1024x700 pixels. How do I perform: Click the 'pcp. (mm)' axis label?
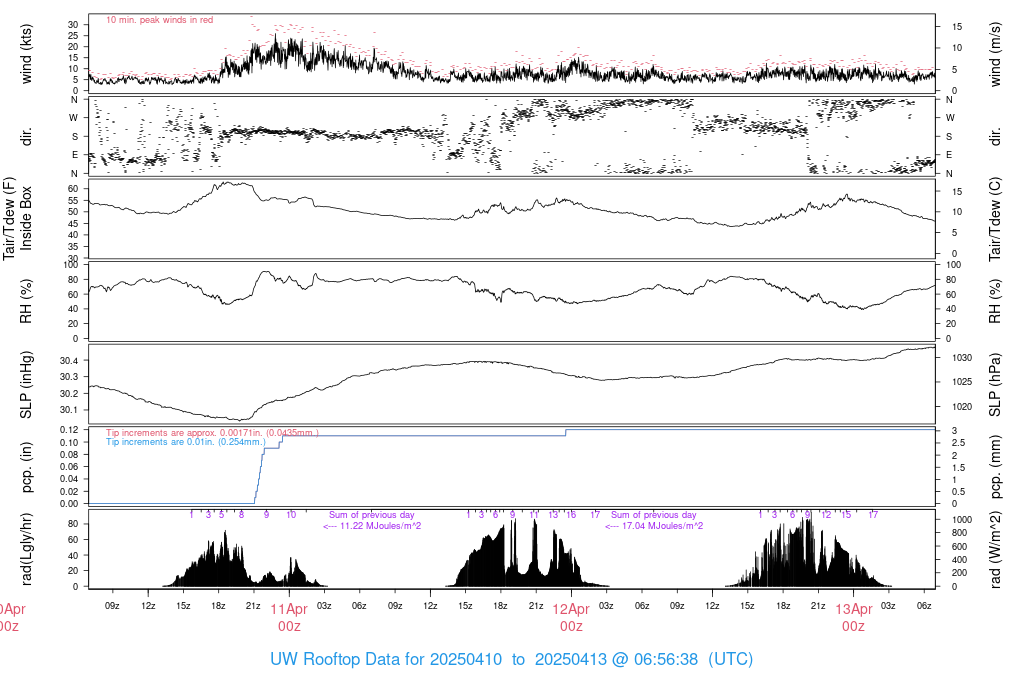click(x=995, y=467)
